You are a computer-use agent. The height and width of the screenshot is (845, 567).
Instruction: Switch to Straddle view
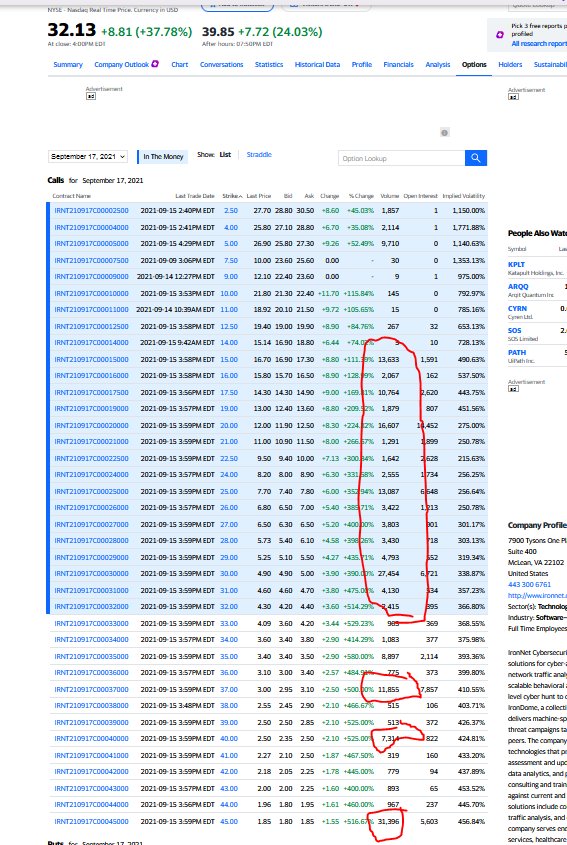tap(259, 155)
